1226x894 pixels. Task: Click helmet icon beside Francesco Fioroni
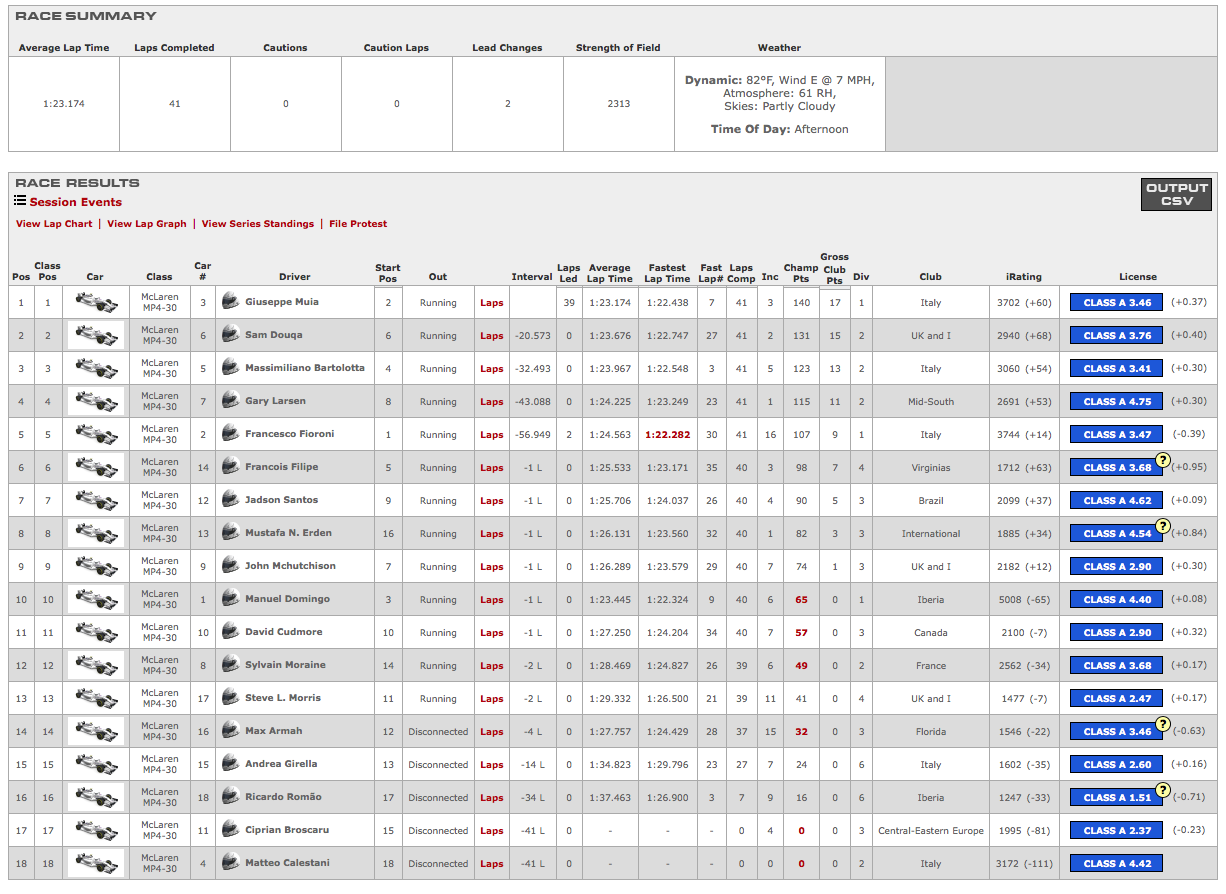231,433
